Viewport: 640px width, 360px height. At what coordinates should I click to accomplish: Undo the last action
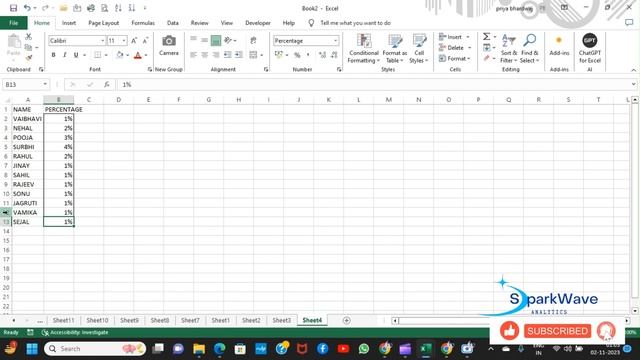coord(27,8)
